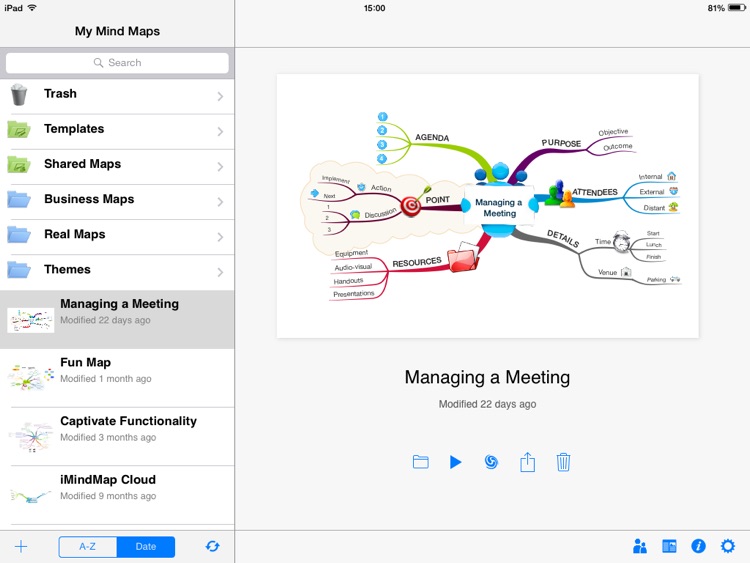
Task: Sort maps by Date
Action: tap(146, 546)
